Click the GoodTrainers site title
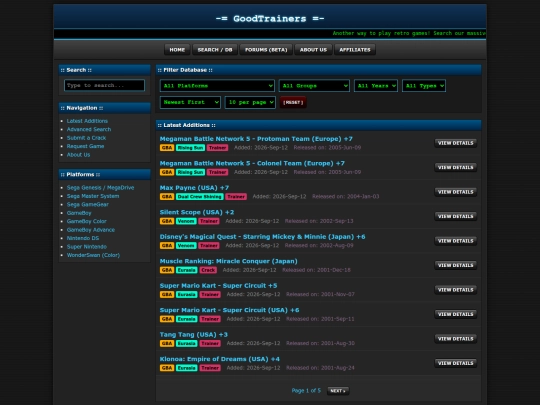This screenshot has width=540, height=405. (x=270, y=19)
